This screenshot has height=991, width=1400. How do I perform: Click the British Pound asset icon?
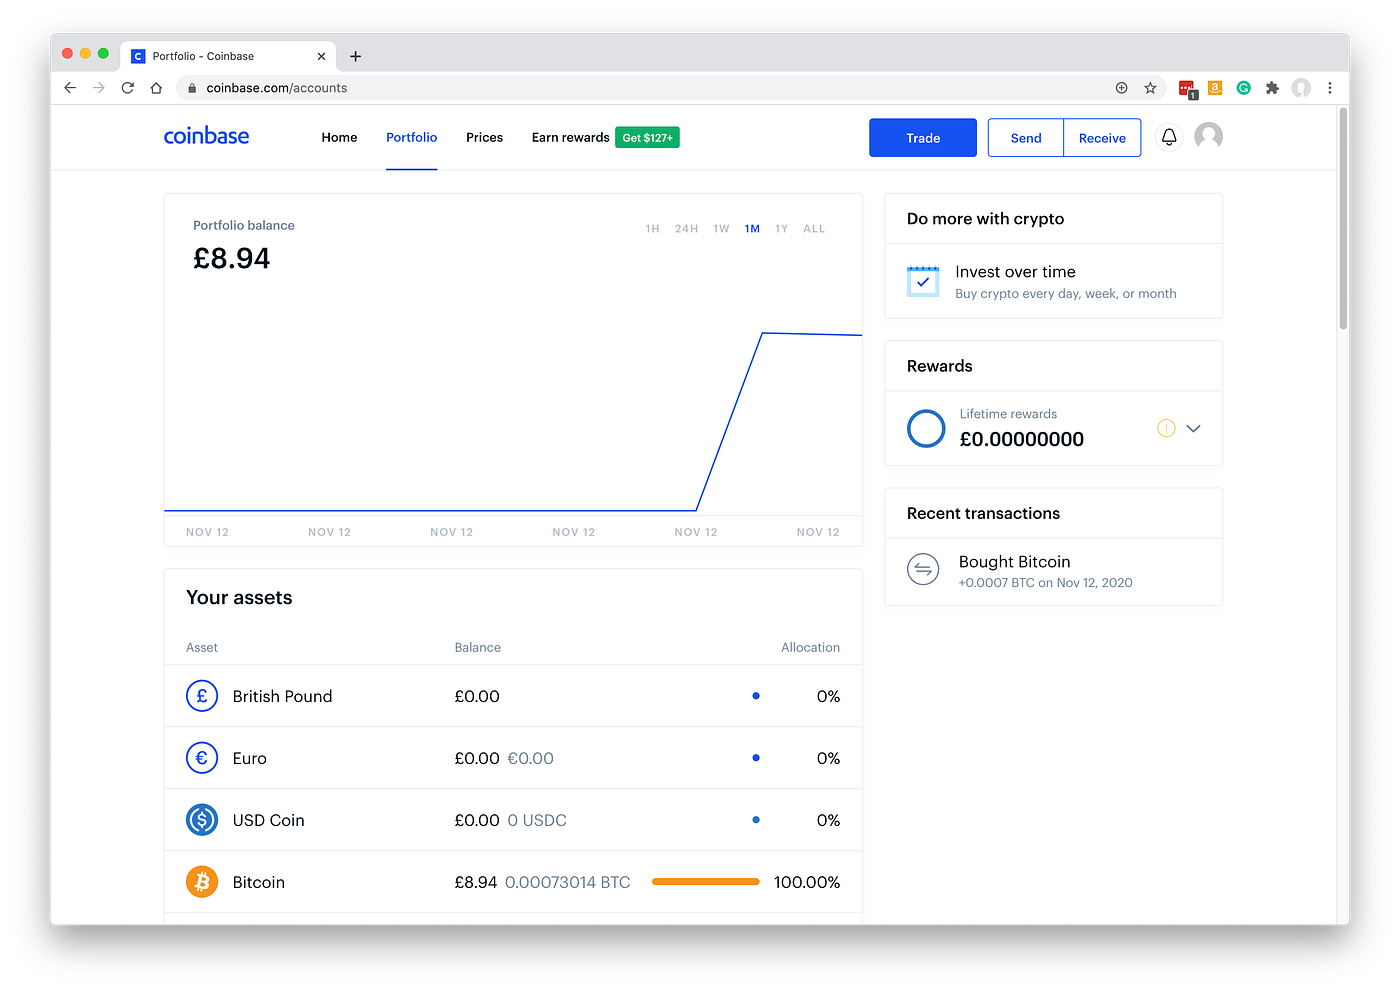click(x=202, y=696)
